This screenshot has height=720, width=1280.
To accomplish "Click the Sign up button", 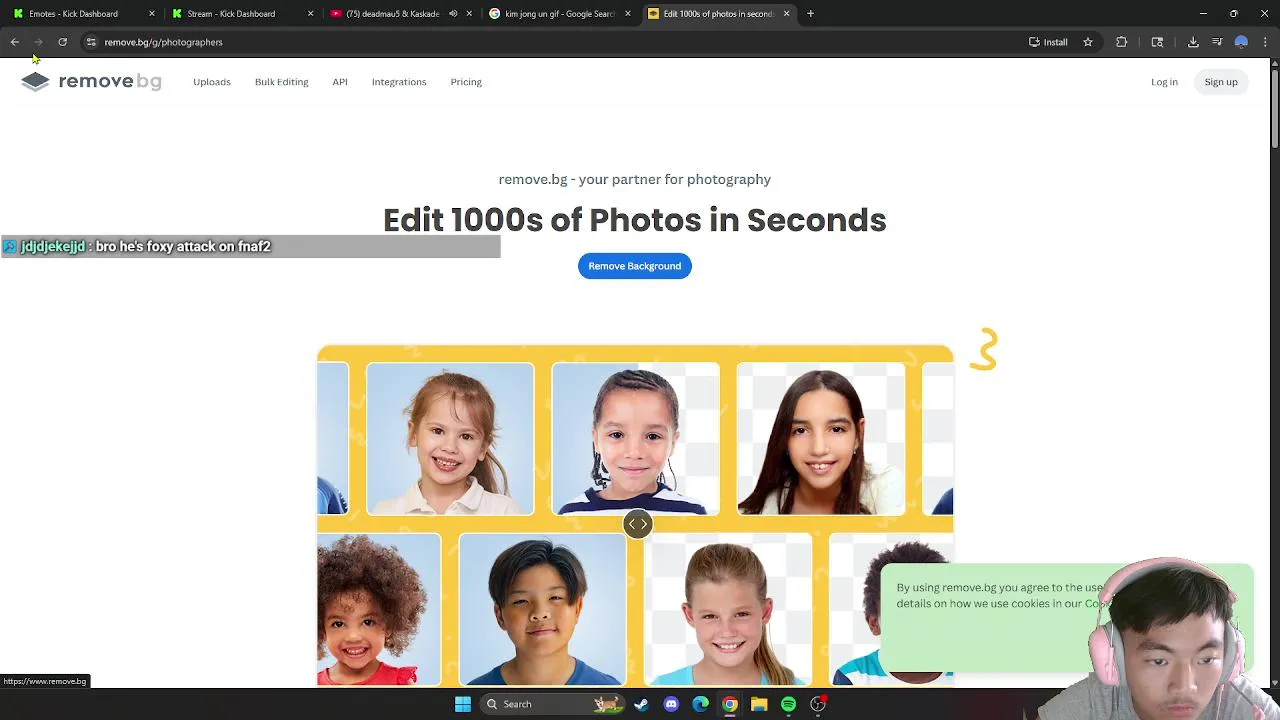I will point(1221,82).
